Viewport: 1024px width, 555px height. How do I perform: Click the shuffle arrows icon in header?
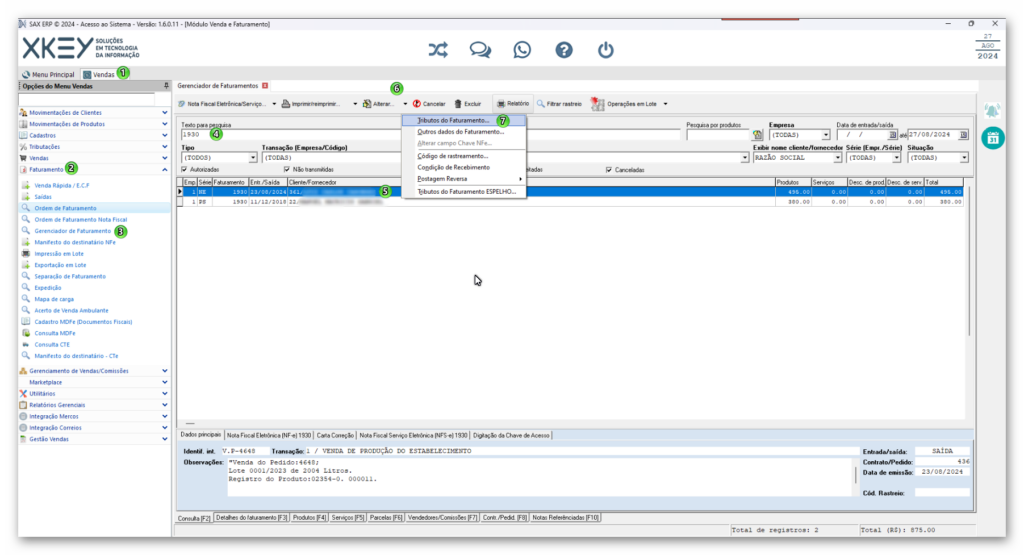click(x=438, y=50)
